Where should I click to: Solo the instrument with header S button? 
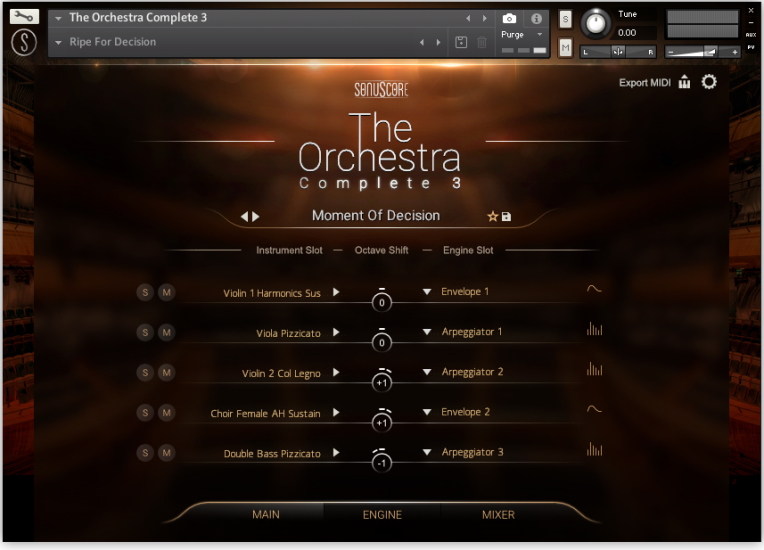pos(565,19)
